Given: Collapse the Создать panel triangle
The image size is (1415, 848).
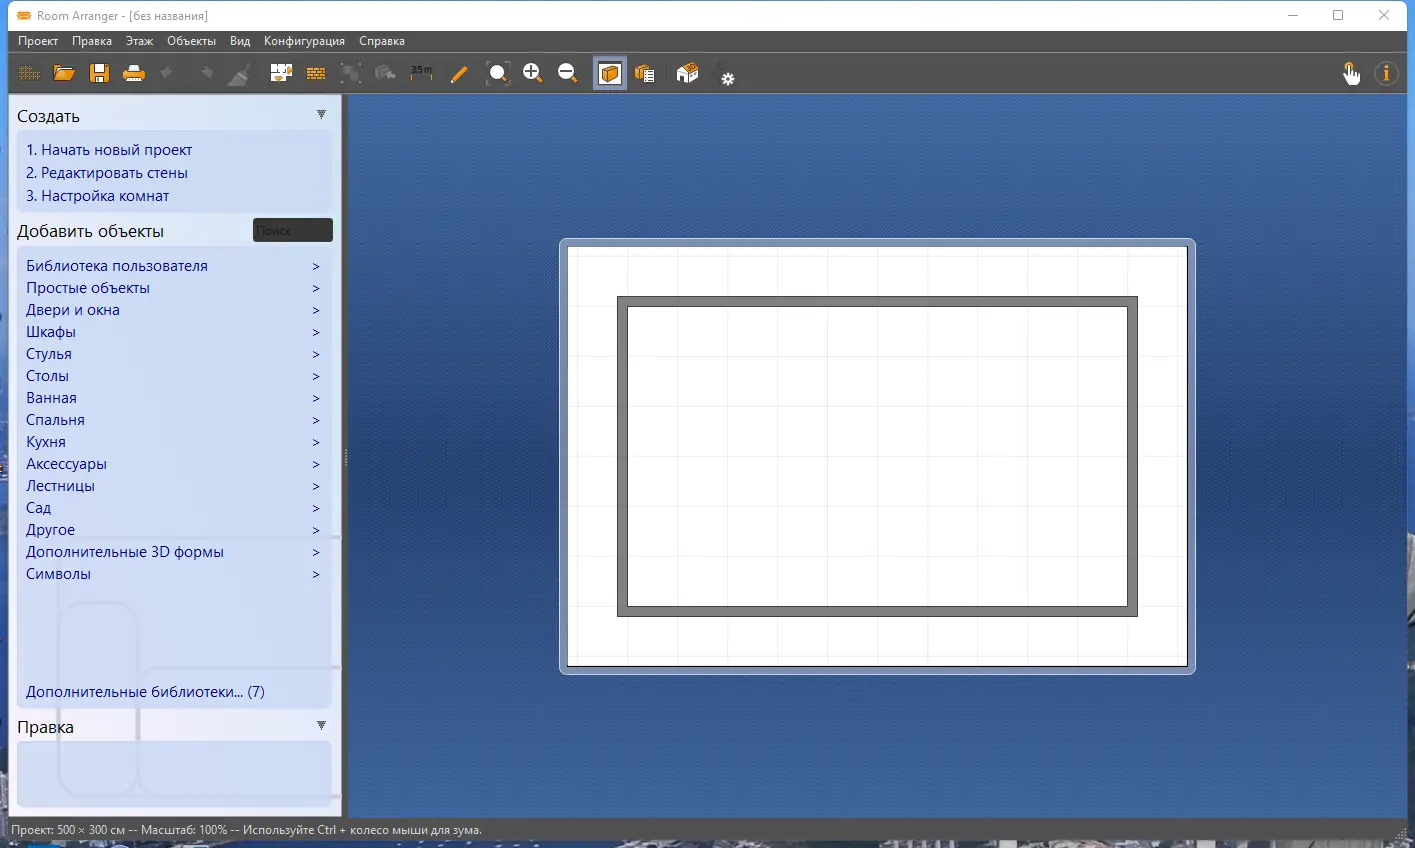Looking at the screenshot, I should [321, 115].
